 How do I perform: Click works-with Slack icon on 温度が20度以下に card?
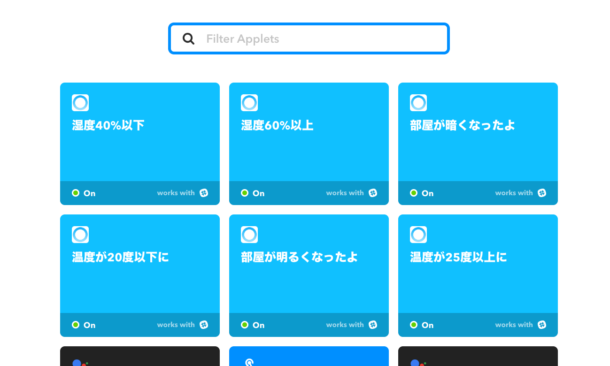pyautogui.click(x=204, y=325)
